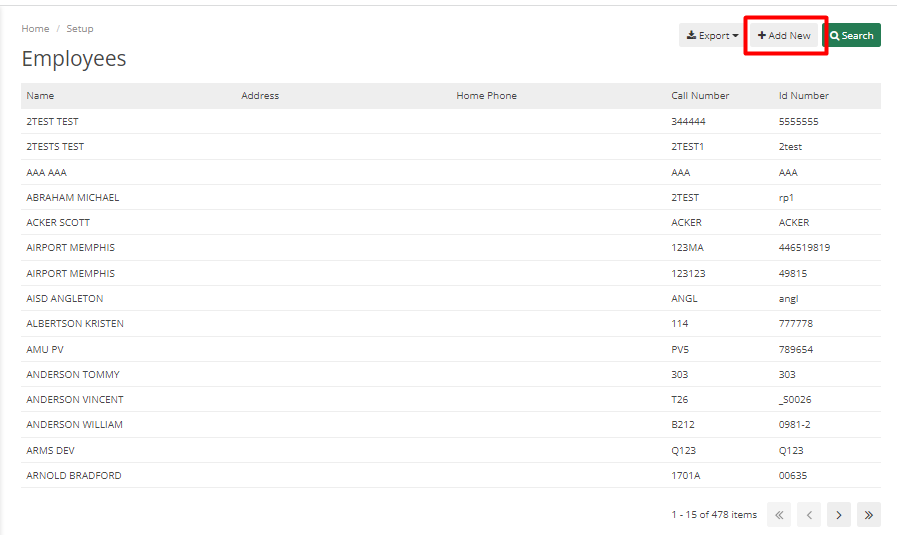
Task: Click Id number 789654
Action: 796,350
